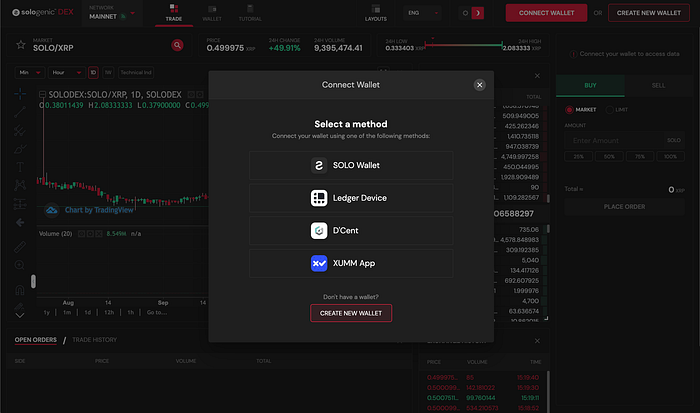
Task: Click the Connect Wallet button in the header
Action: [x=546, y=13]
